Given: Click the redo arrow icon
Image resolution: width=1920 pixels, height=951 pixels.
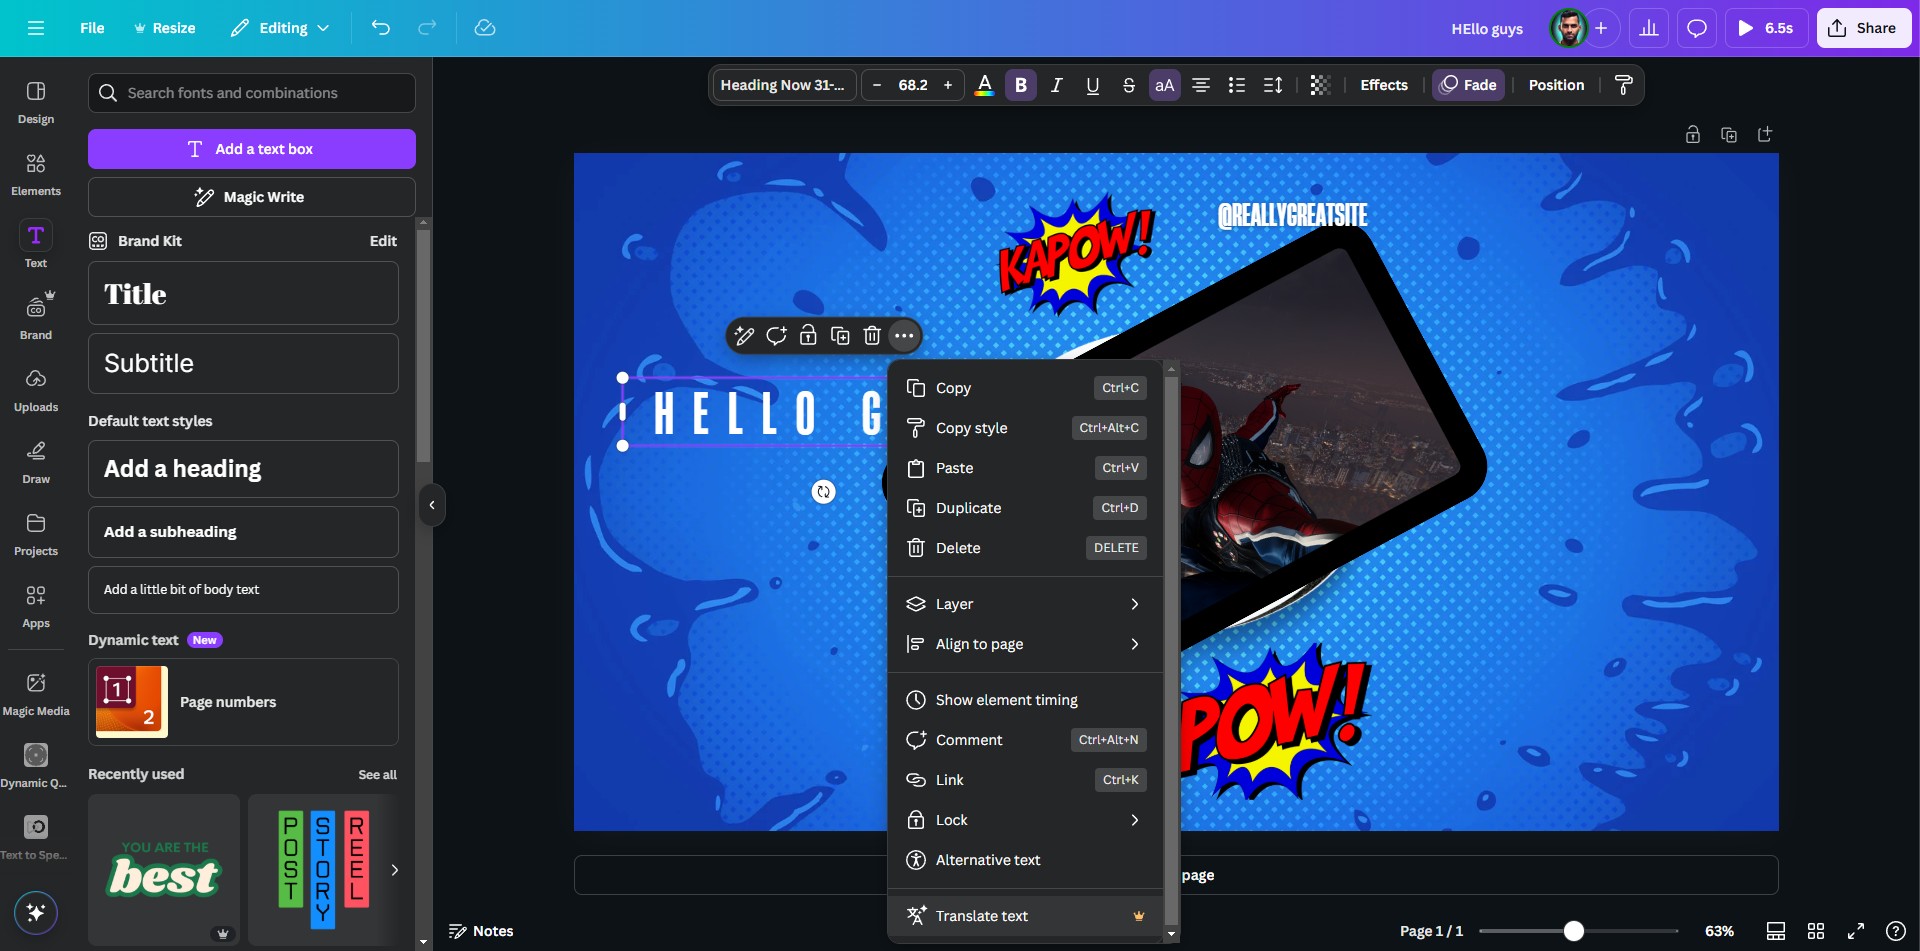Looking at the screenshot, I should click(427, 28).
